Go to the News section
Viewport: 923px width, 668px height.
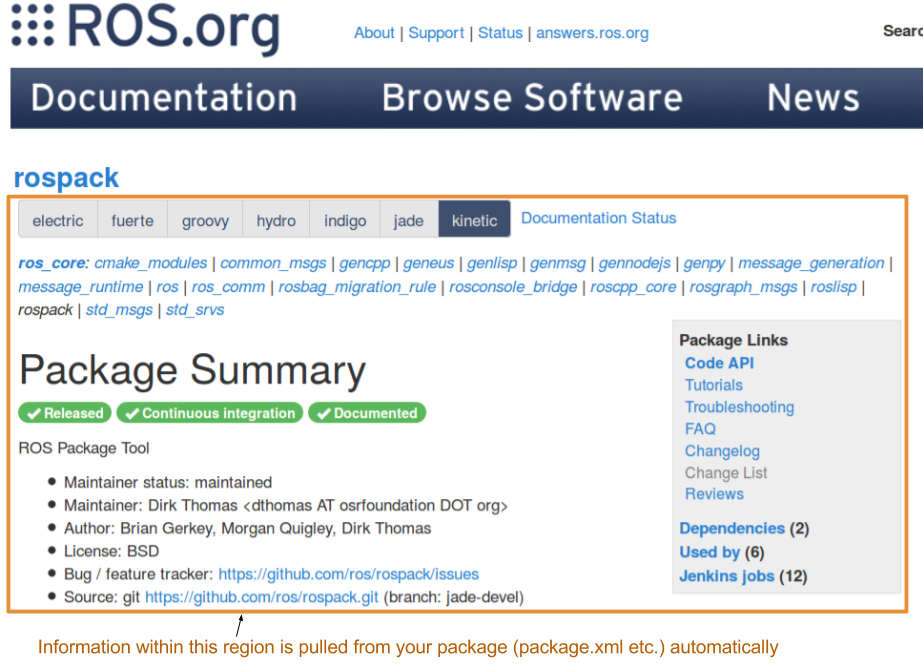[812, 98]
